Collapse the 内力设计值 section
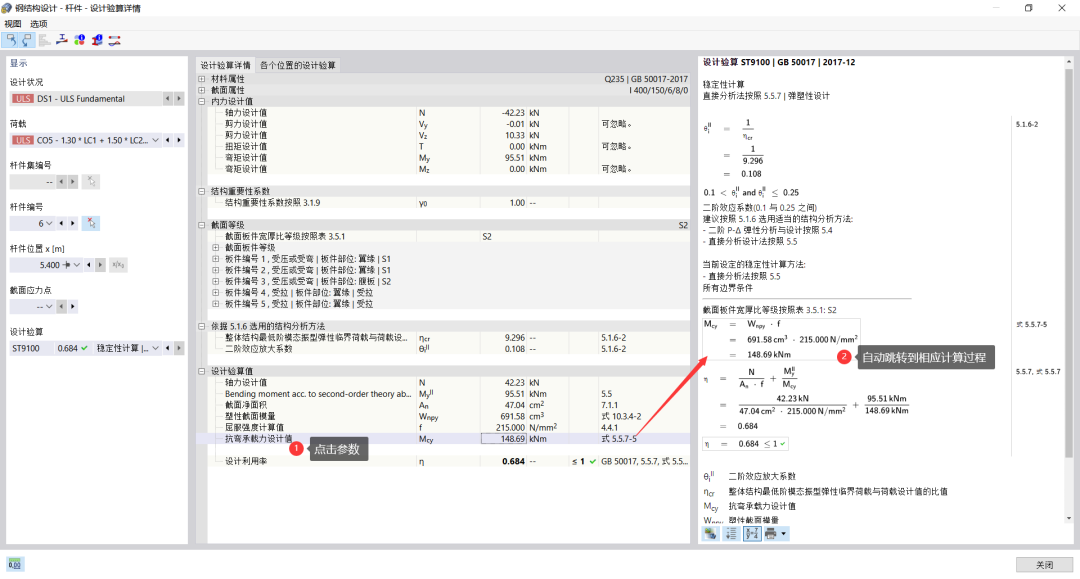This screenshot has width=1080, height=579. 202,101
